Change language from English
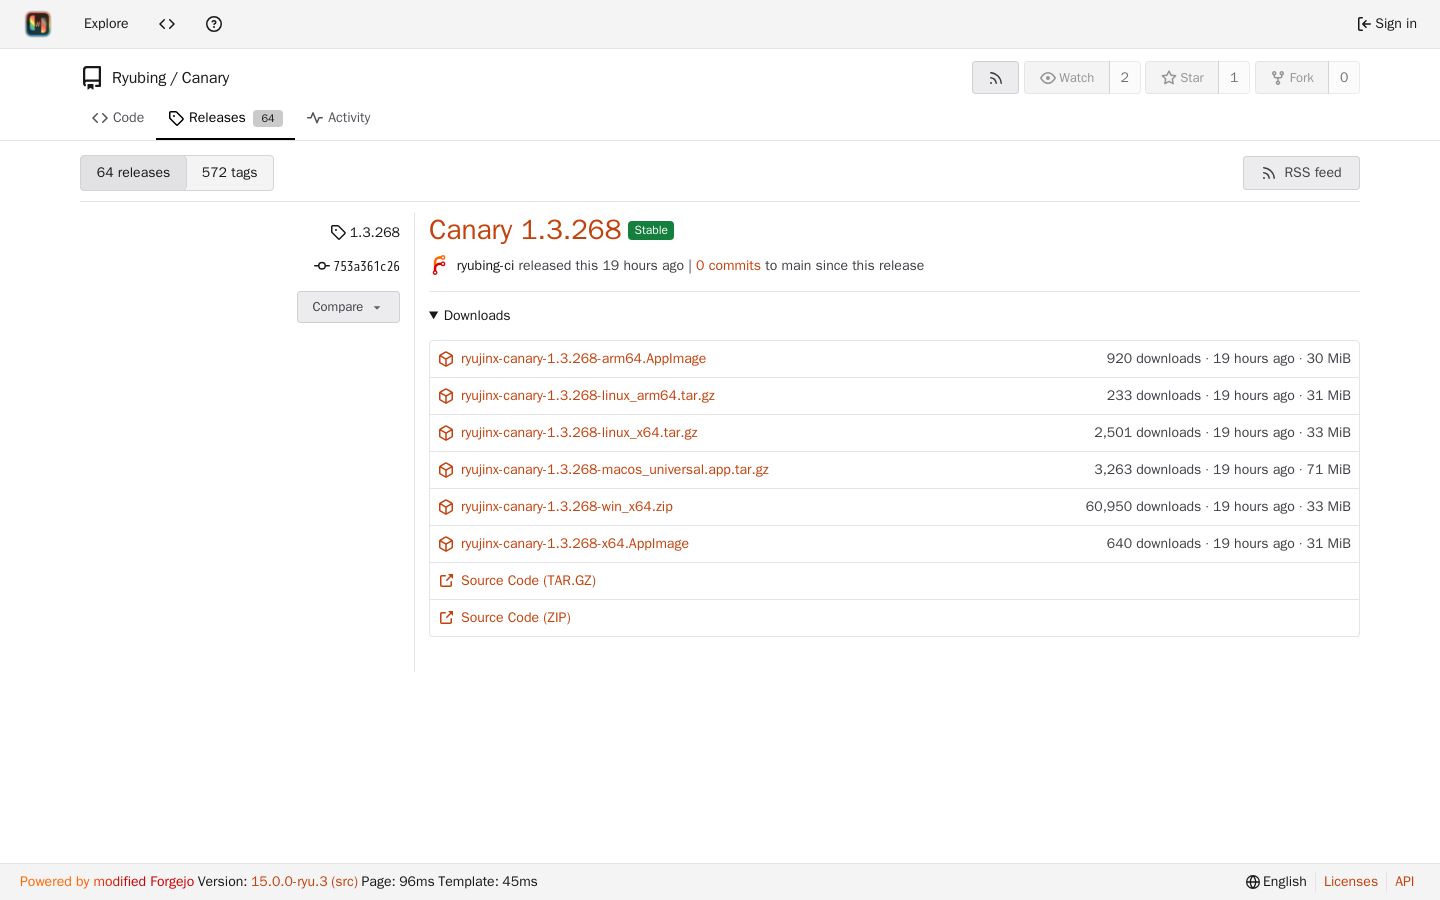The height and width of the screenshot is (900, 1440). pos(1276,882)
